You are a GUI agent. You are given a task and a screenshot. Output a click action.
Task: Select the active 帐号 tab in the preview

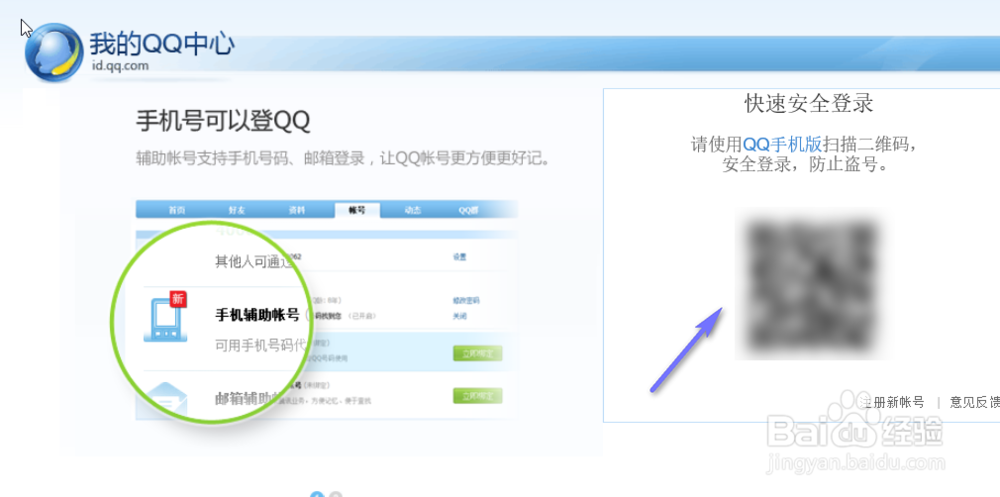[357, 210]
